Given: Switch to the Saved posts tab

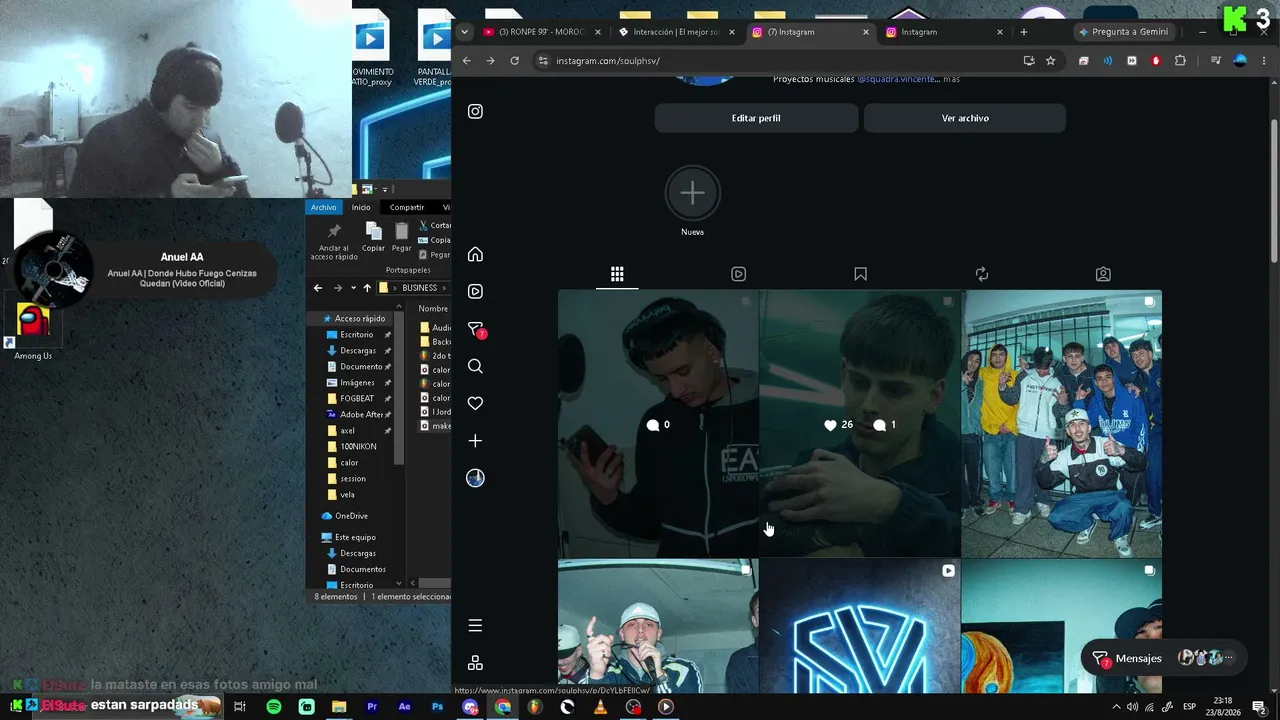Looking at the screenshot, I should pyautogui.click(x=860, y=274).
